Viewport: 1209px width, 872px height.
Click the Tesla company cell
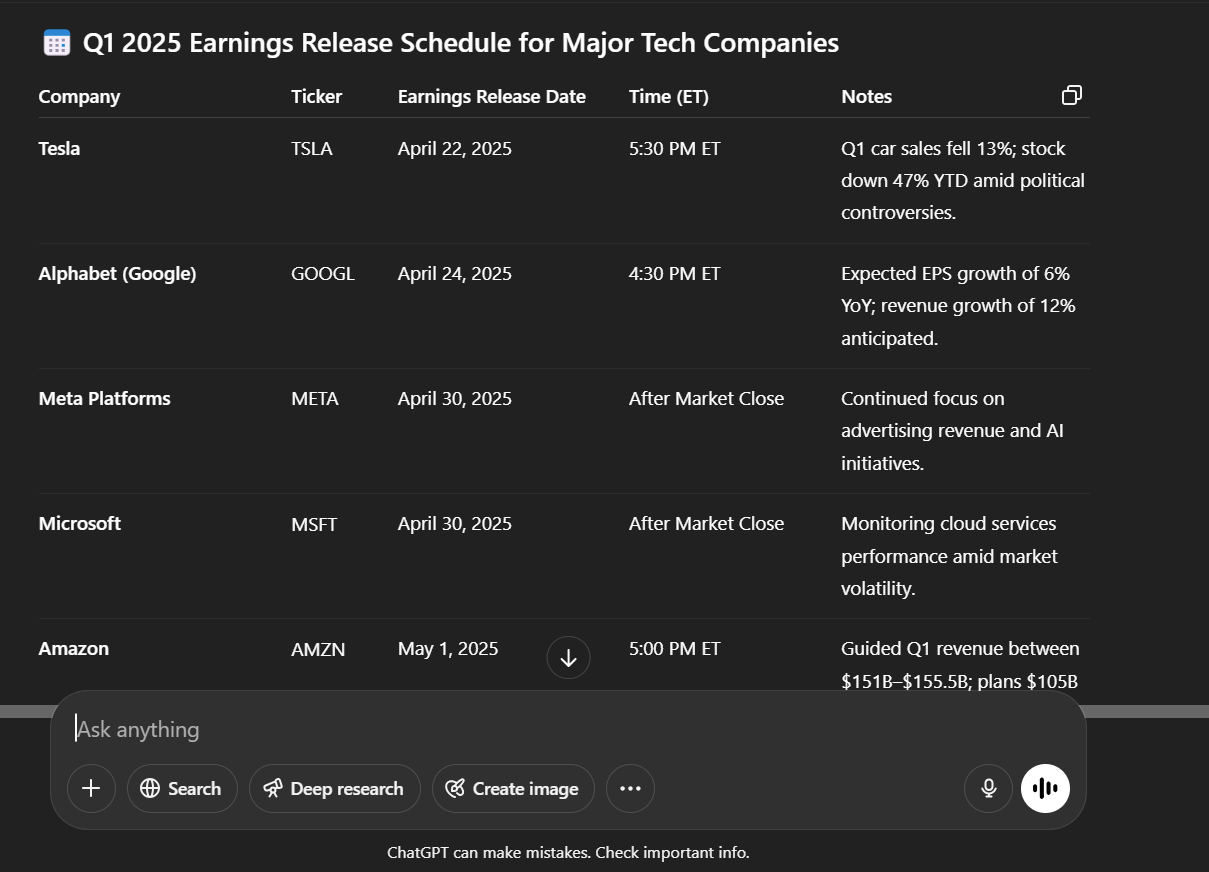59,149
